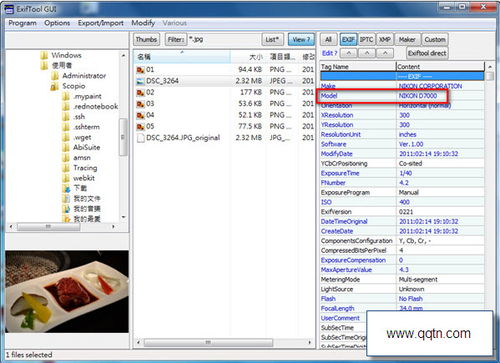
Task: Click the Thumbs button
Action: (146, 40)
